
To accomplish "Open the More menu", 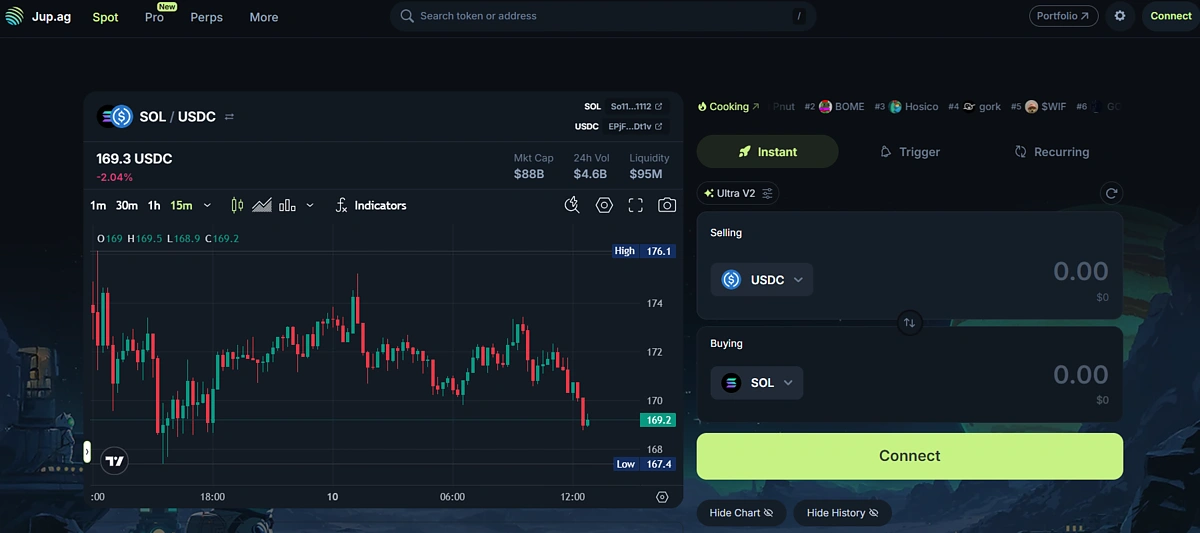I will pos(264,17).
